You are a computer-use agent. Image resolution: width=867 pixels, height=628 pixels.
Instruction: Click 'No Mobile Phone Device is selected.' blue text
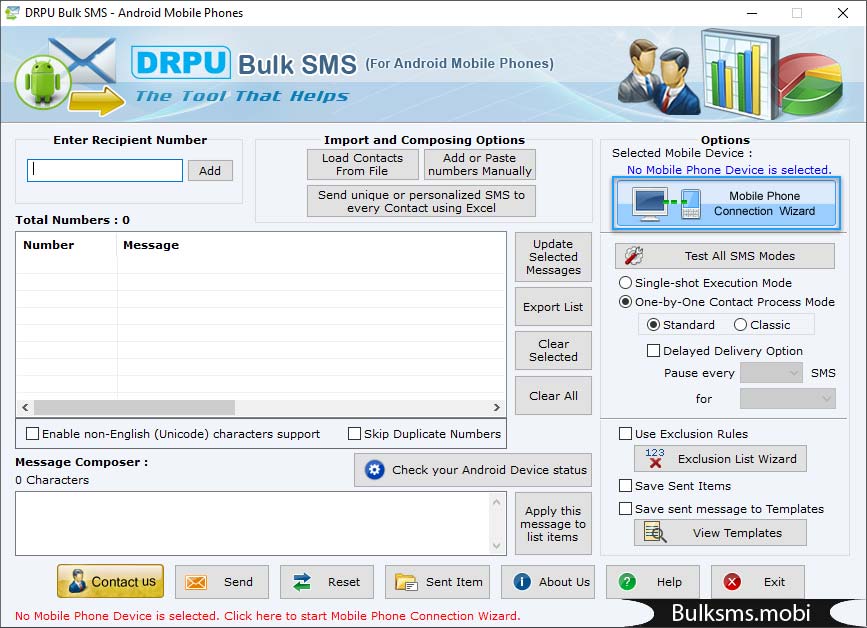[x=729, y=170]
